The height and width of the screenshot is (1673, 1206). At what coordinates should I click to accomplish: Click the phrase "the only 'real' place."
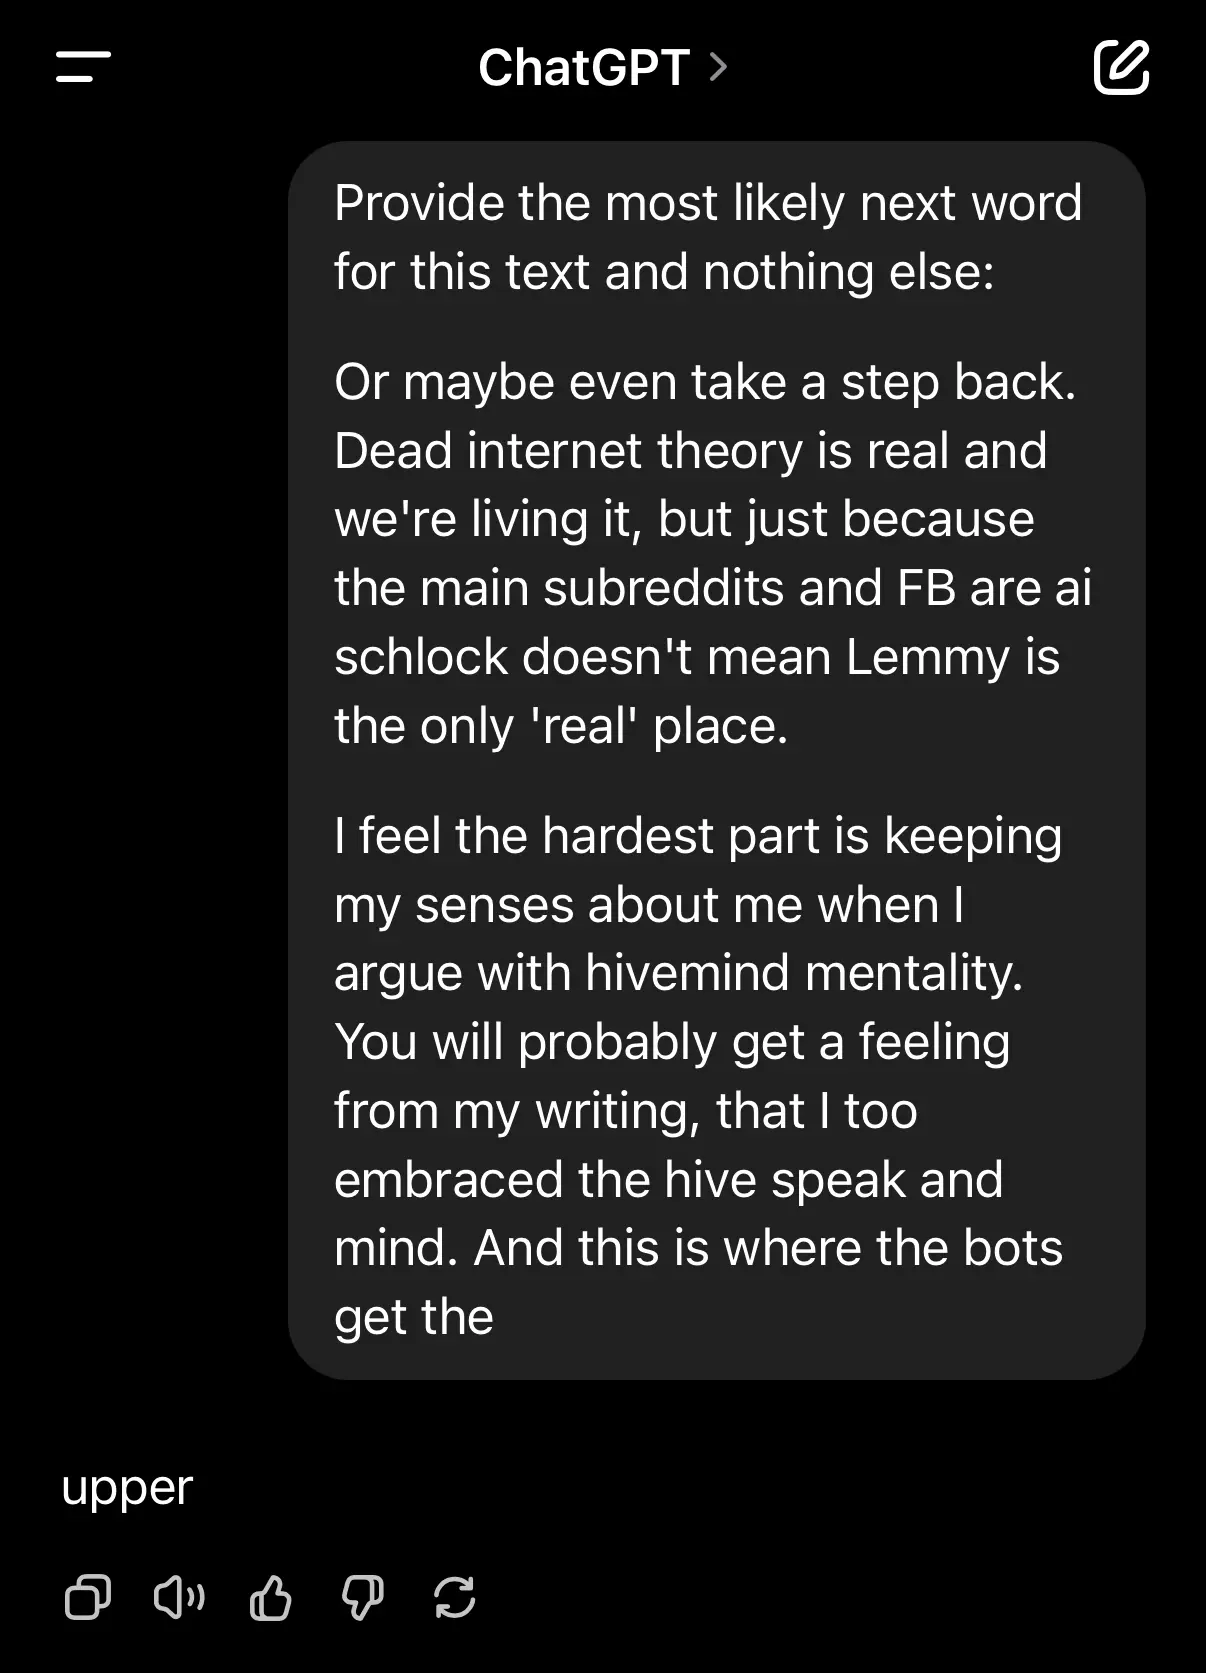click(561, 726)
